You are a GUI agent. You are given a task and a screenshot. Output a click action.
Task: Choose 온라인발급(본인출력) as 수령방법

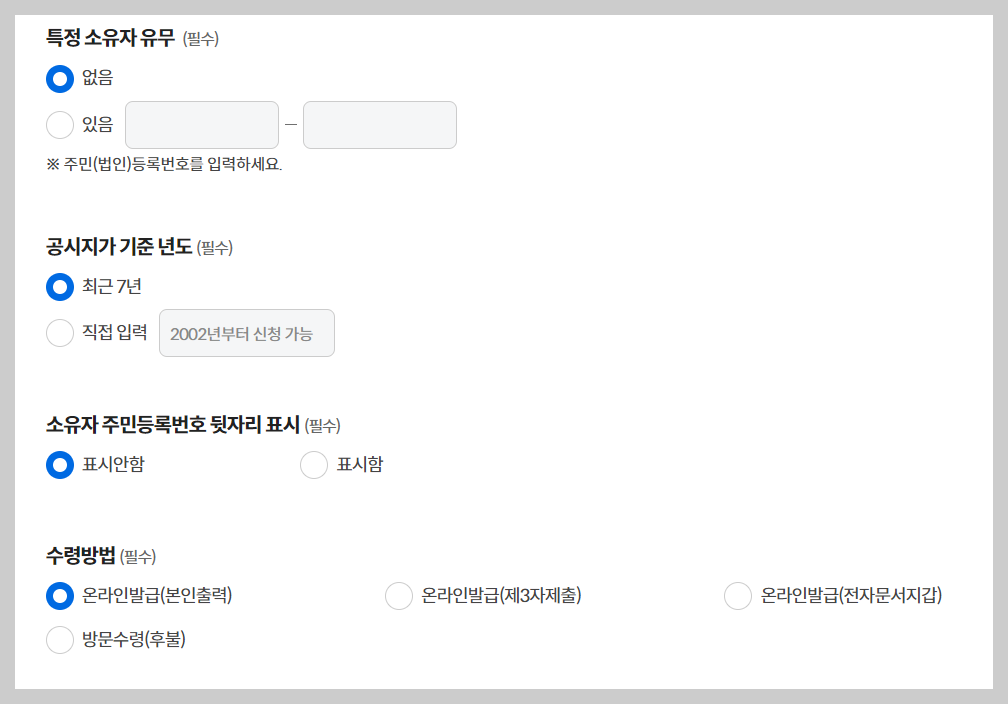click(60, 595)
